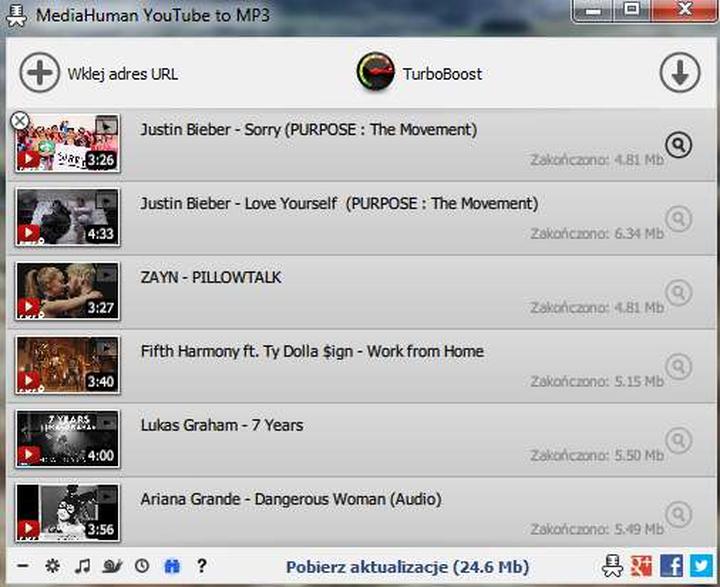Open the Facebook share icon
The image size is (720, 587).
point(672,566)
